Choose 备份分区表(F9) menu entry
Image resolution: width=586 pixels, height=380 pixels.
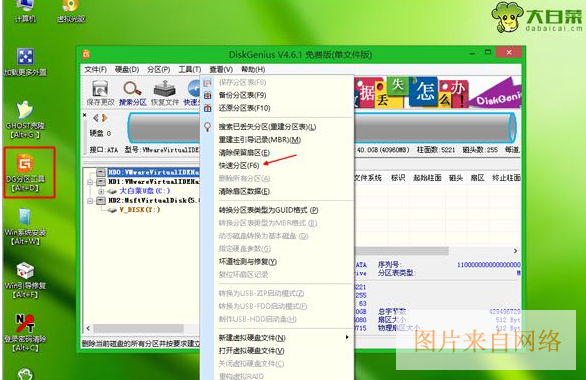point(242,95)
